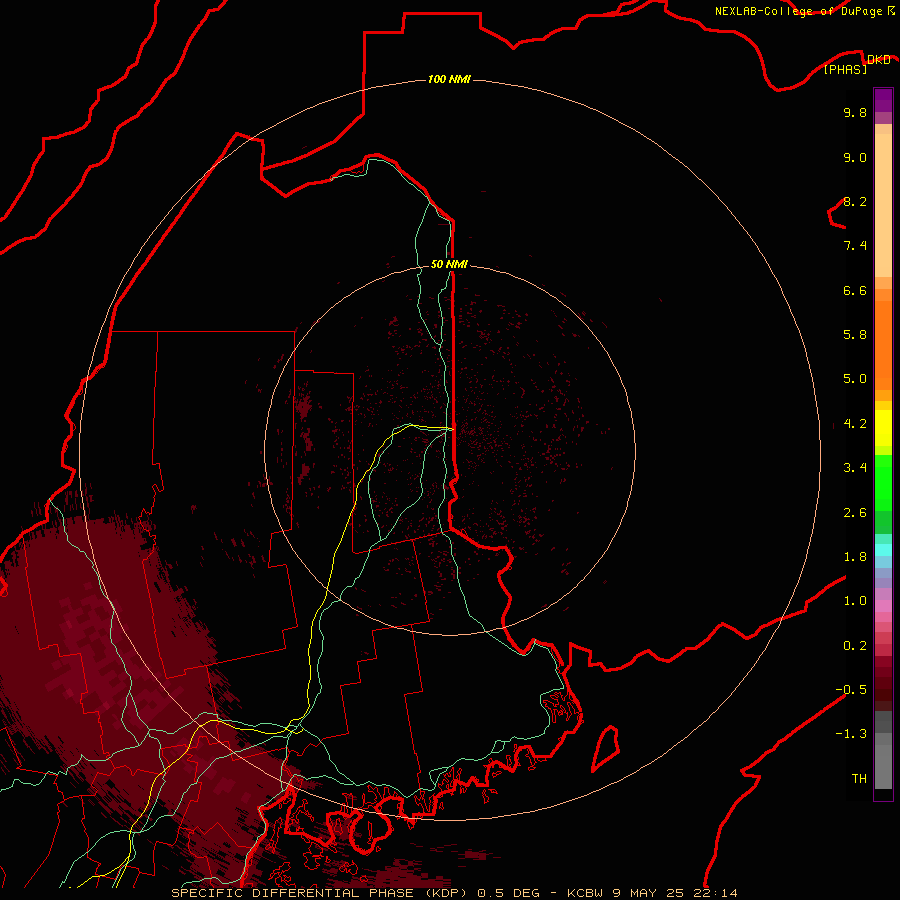Viewport: 900px width, 900px height.
Task: Click the TH threshold label on the scale
Action: tap(859, 778)
